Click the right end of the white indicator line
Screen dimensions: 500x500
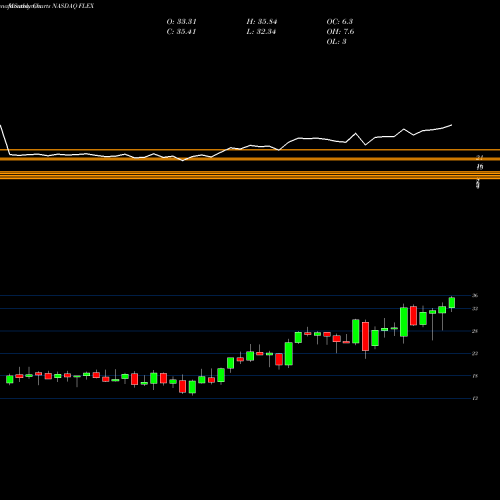pos(451,125)
